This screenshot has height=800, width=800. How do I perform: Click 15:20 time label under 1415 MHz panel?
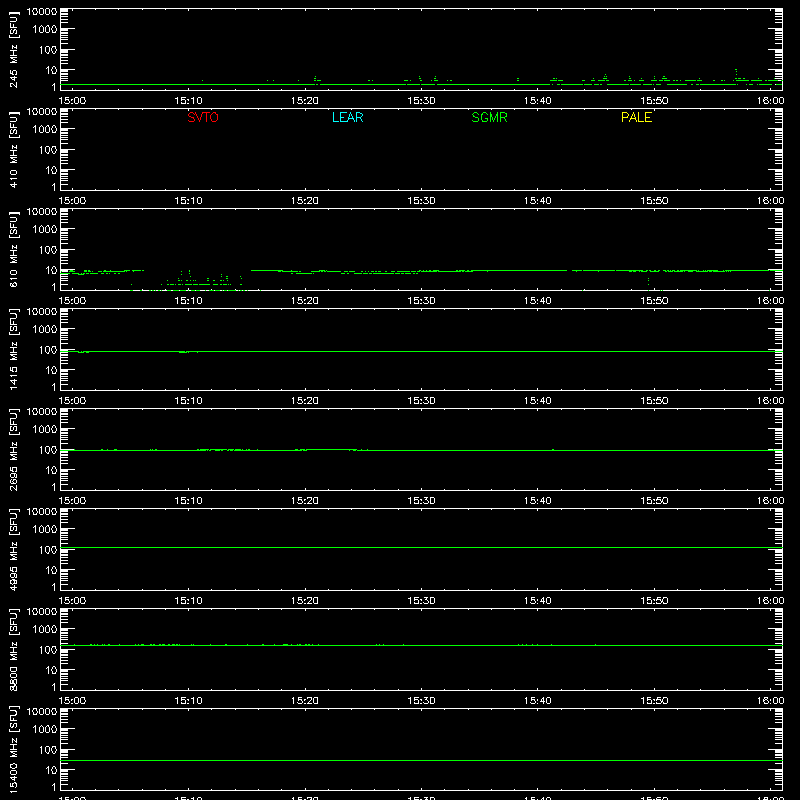[305, 401]
